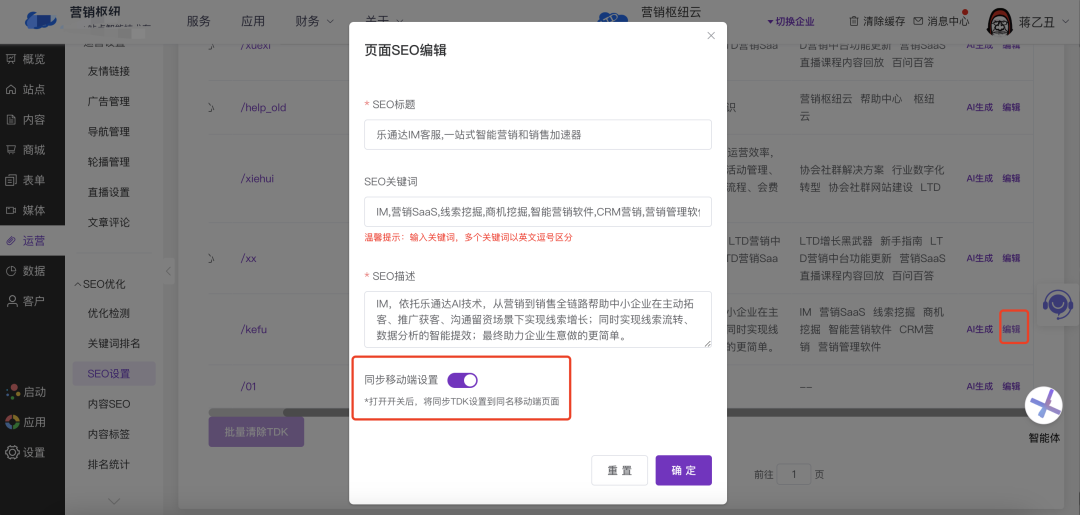This screenshot has height=515, width=1080.
Task: Click the SEO描述 text area
Action: tap(537, 319)
